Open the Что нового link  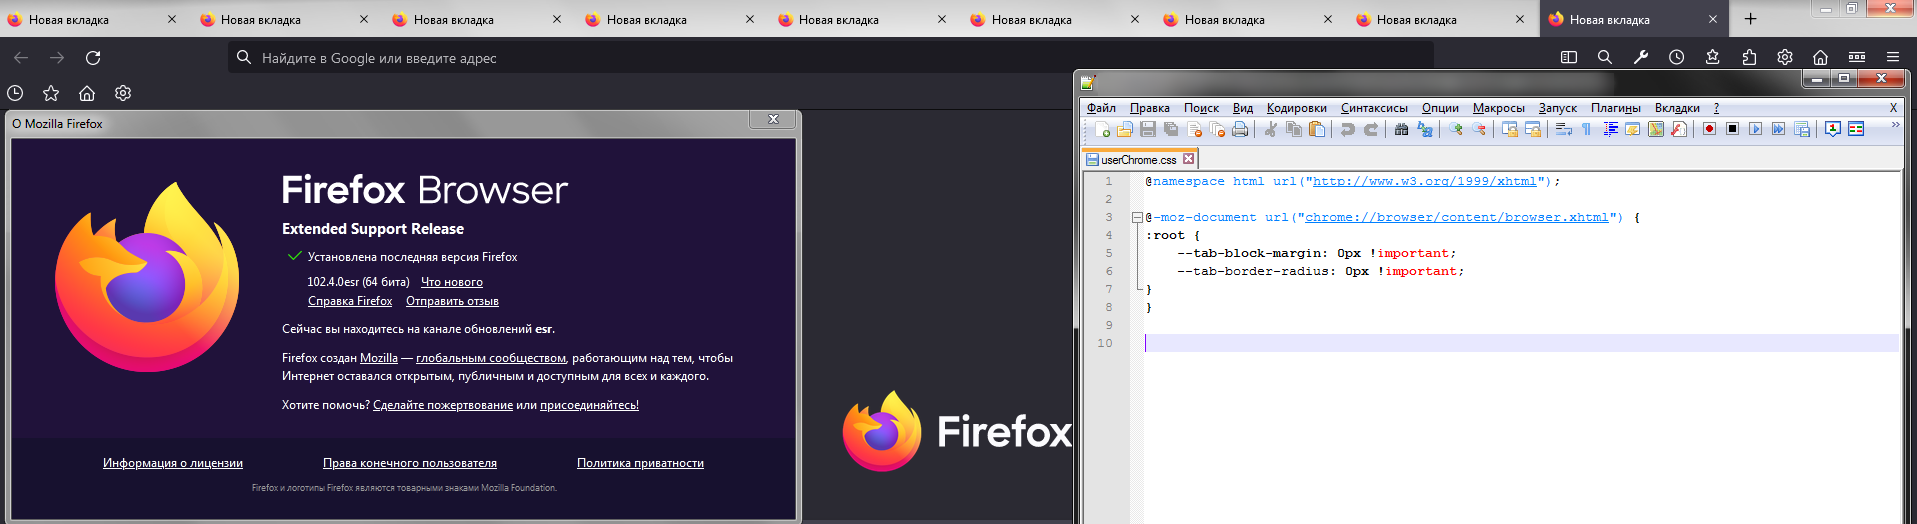click(x=452, y=283)
